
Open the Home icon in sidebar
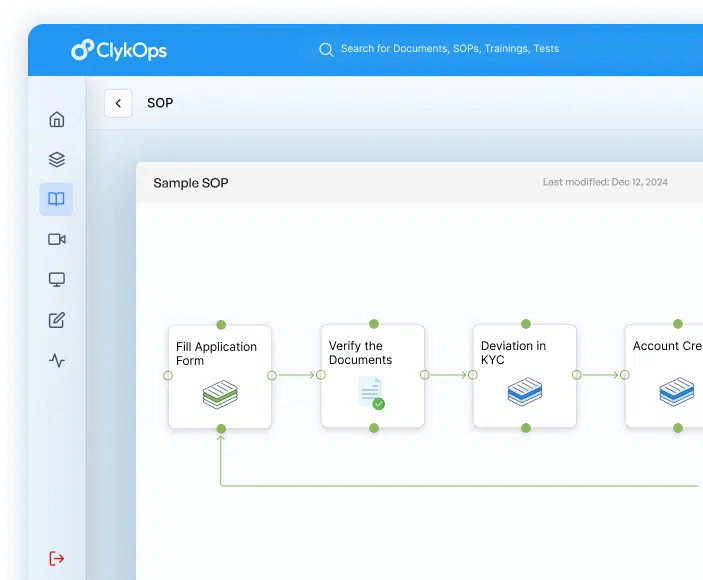57,119
